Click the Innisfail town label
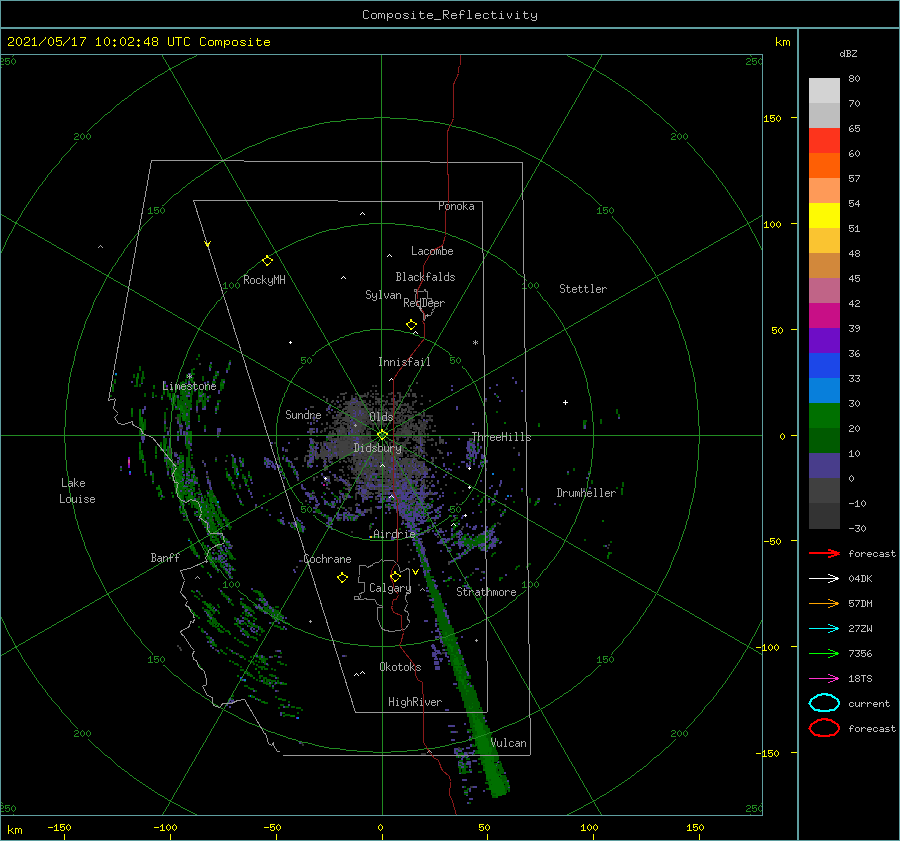This screenshot has width=900, height=841. coord(404,362)
